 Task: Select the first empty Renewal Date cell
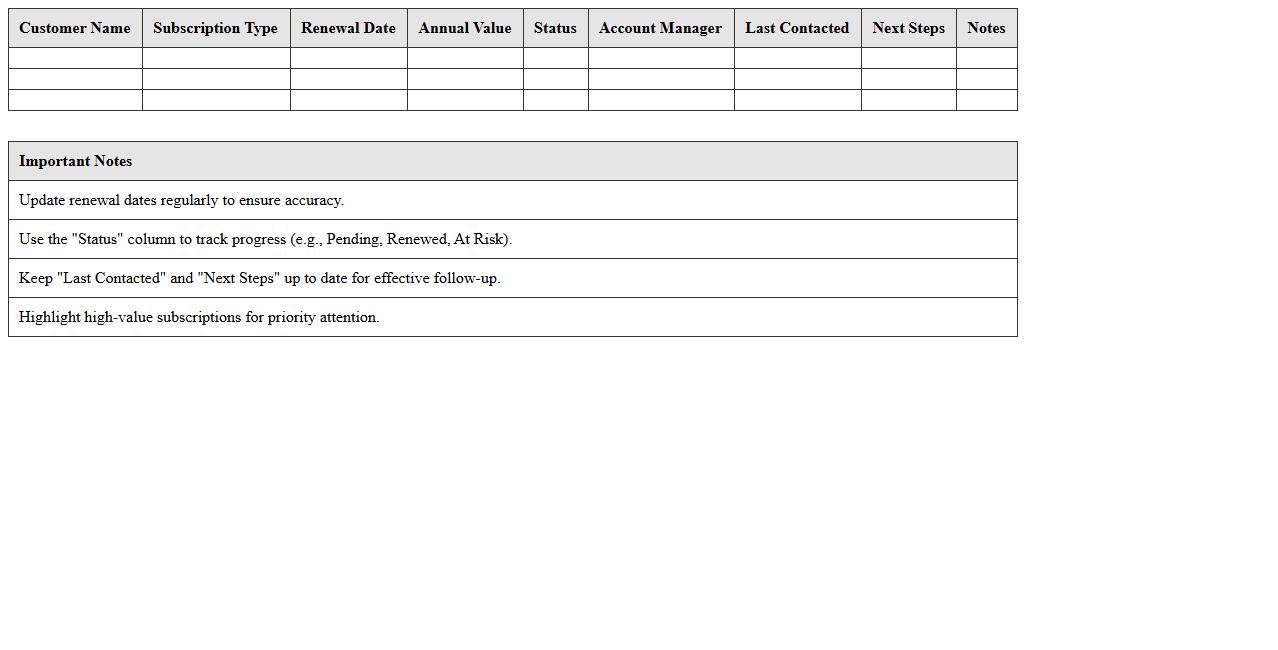click(348, 58)
